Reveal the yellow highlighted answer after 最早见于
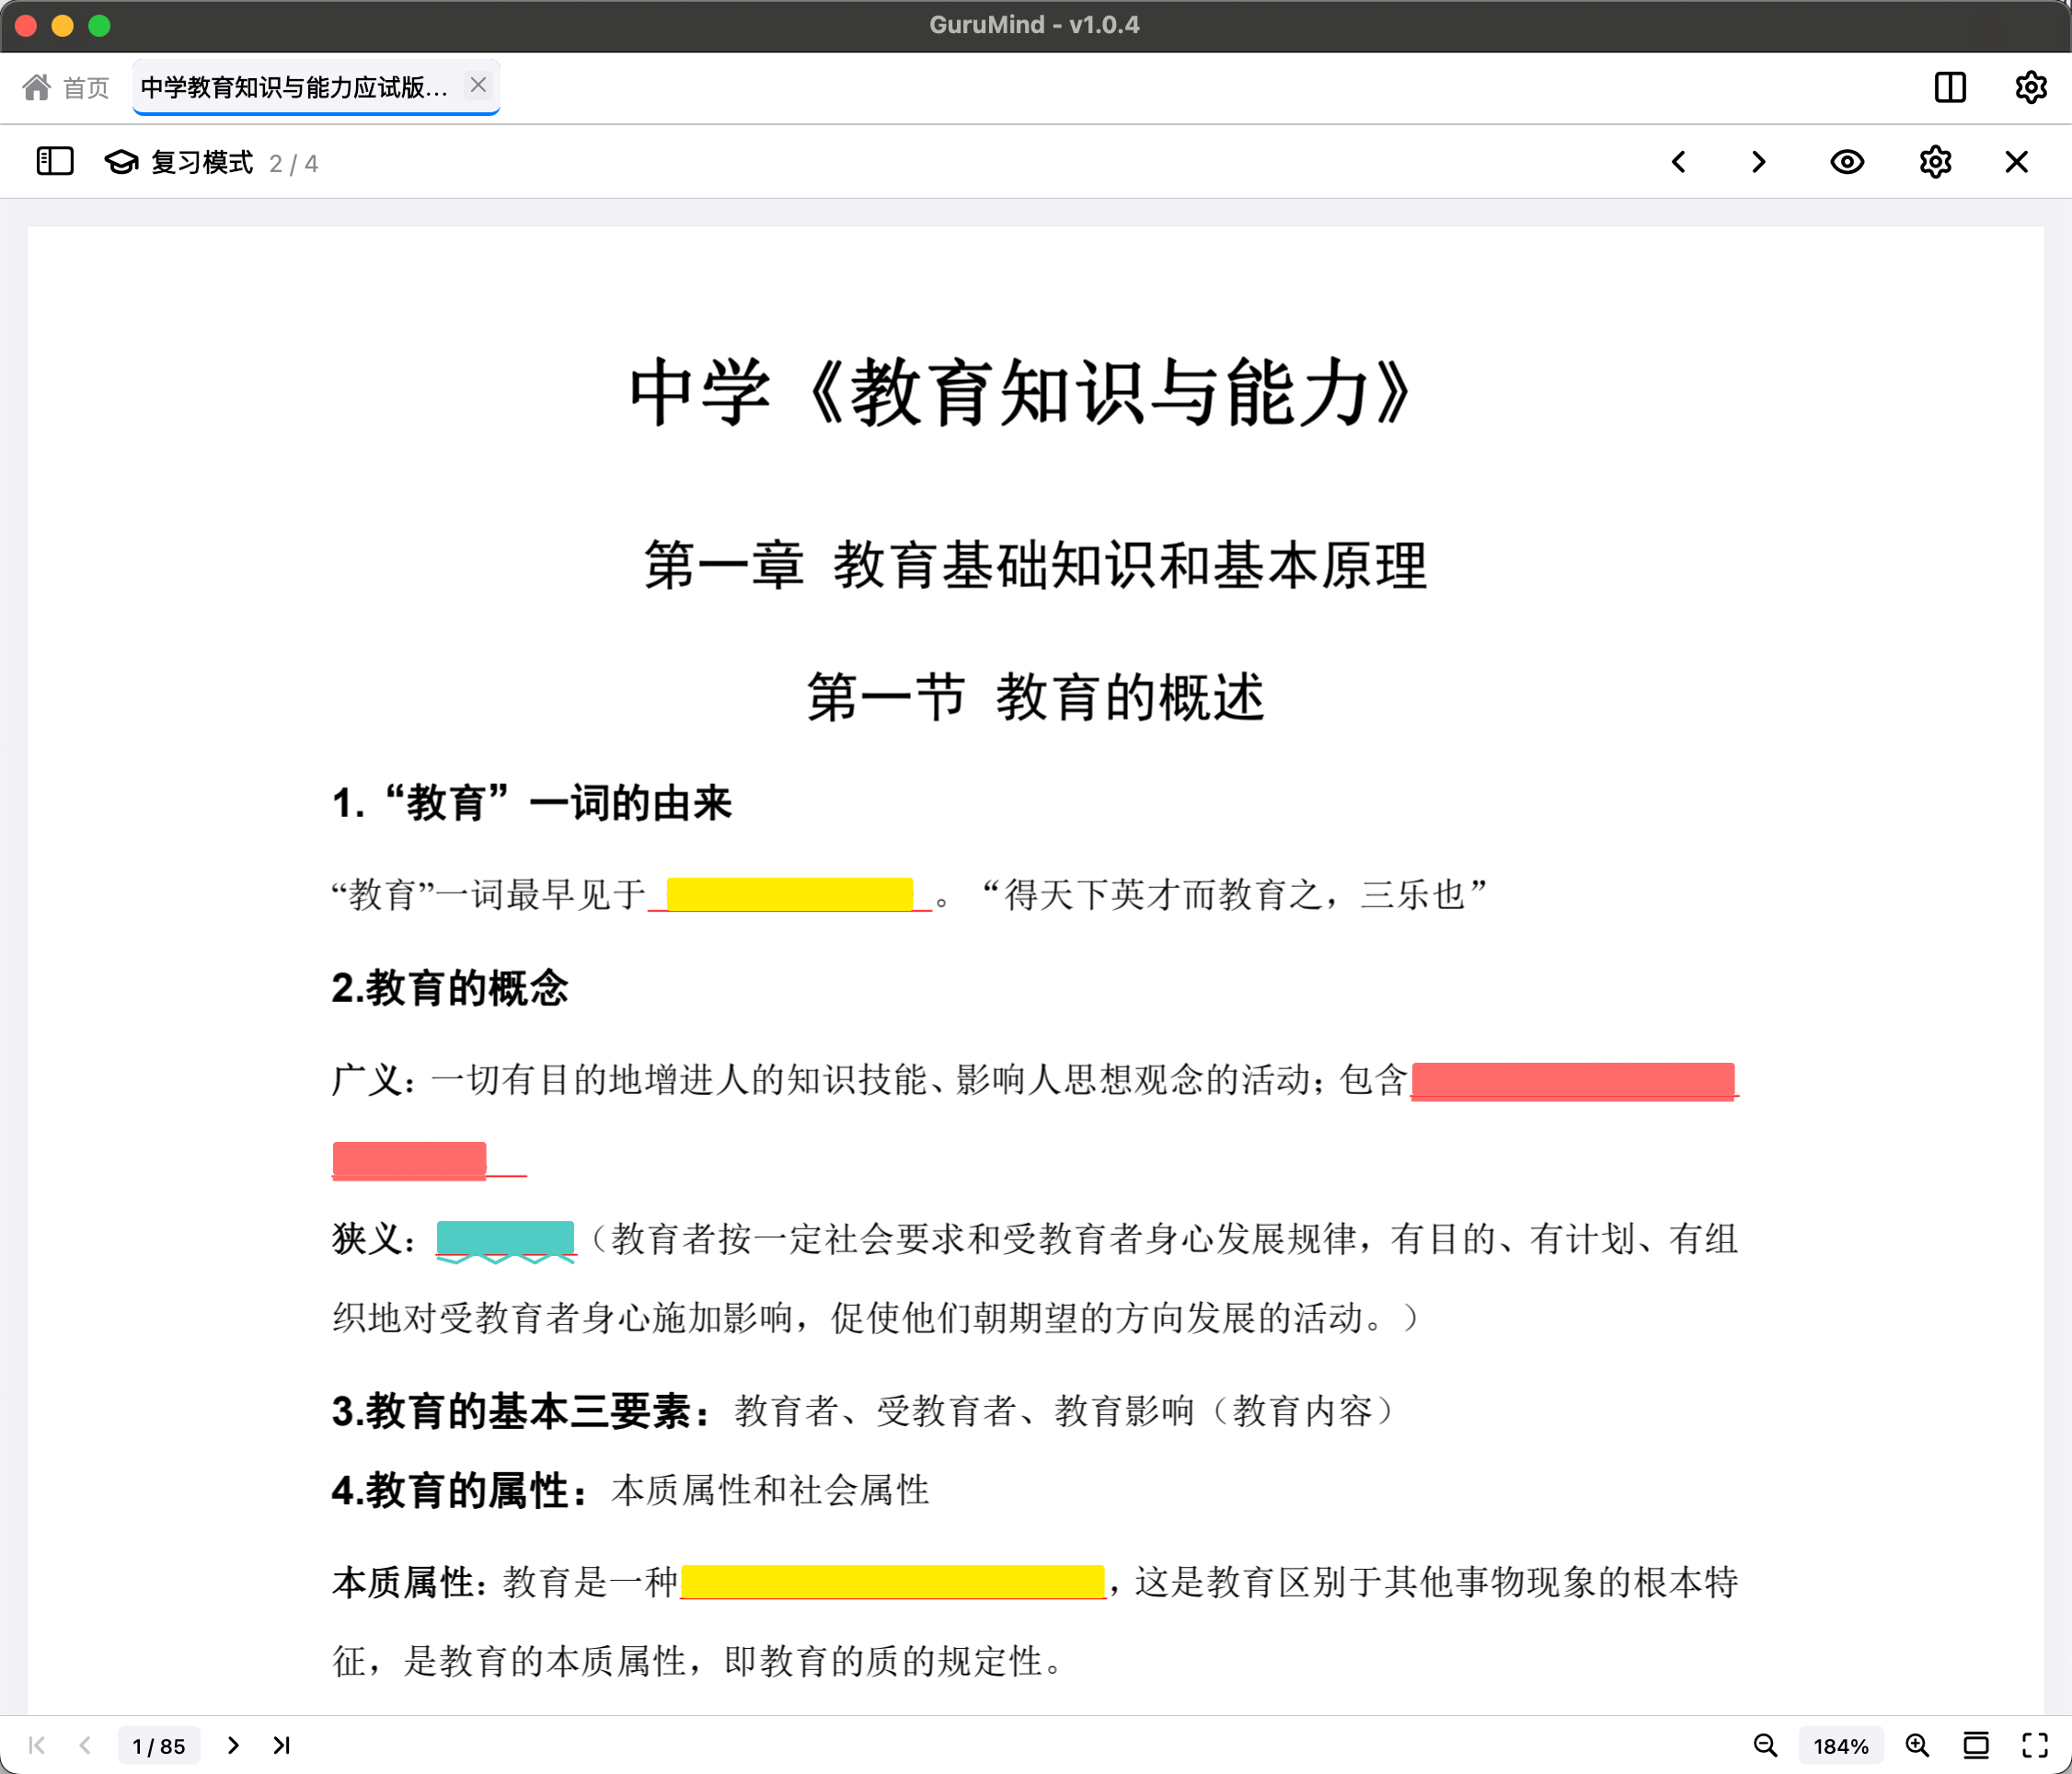The height and width of the screenshot is (1774, 2072). pyautogui.click(x=791, y=893)
